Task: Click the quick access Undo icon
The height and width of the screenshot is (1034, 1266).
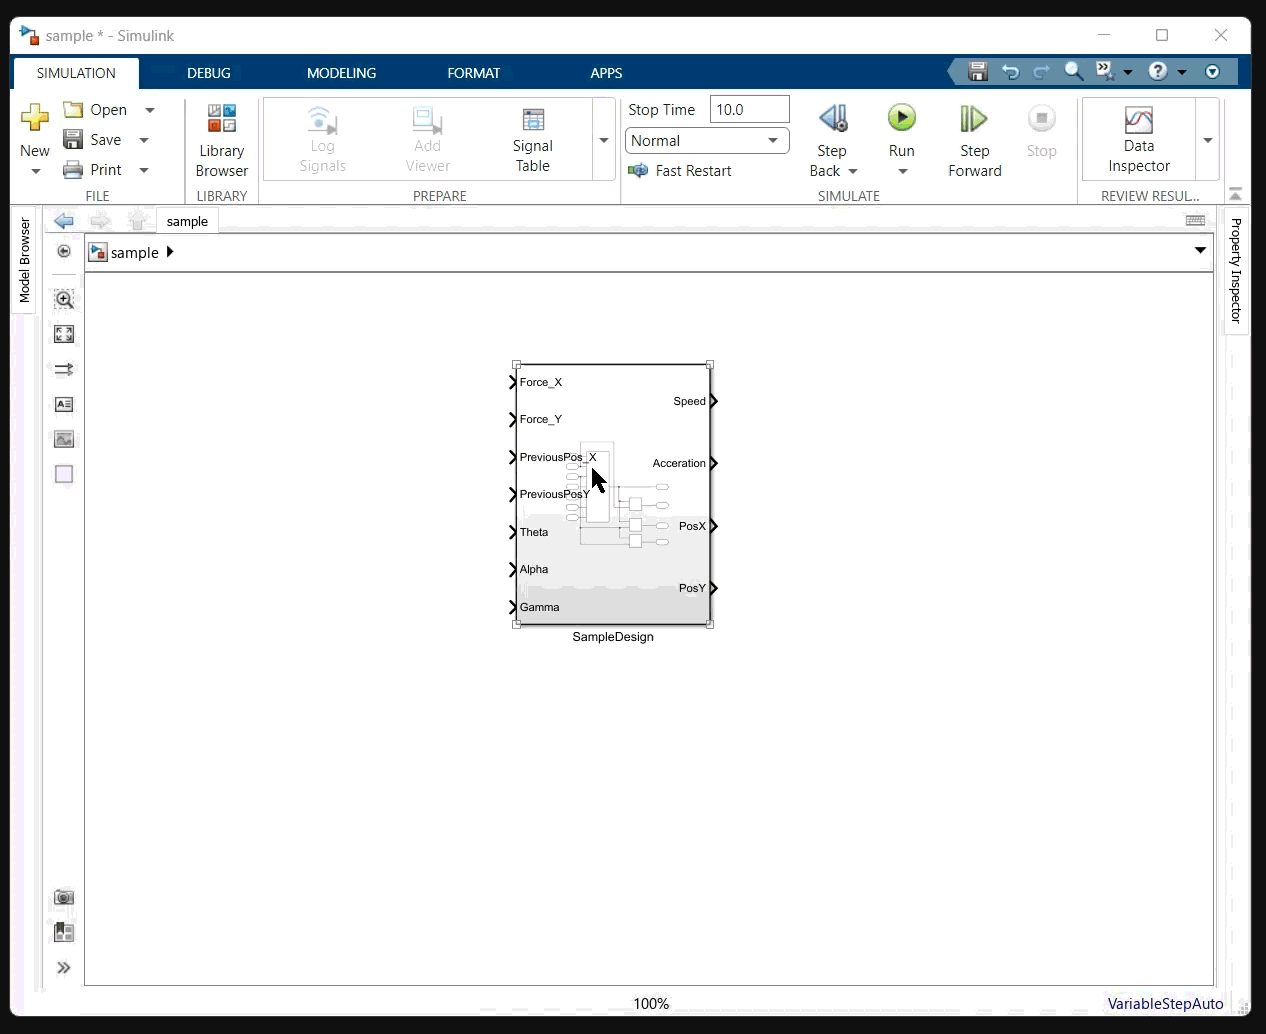Action: [1010, 71]
